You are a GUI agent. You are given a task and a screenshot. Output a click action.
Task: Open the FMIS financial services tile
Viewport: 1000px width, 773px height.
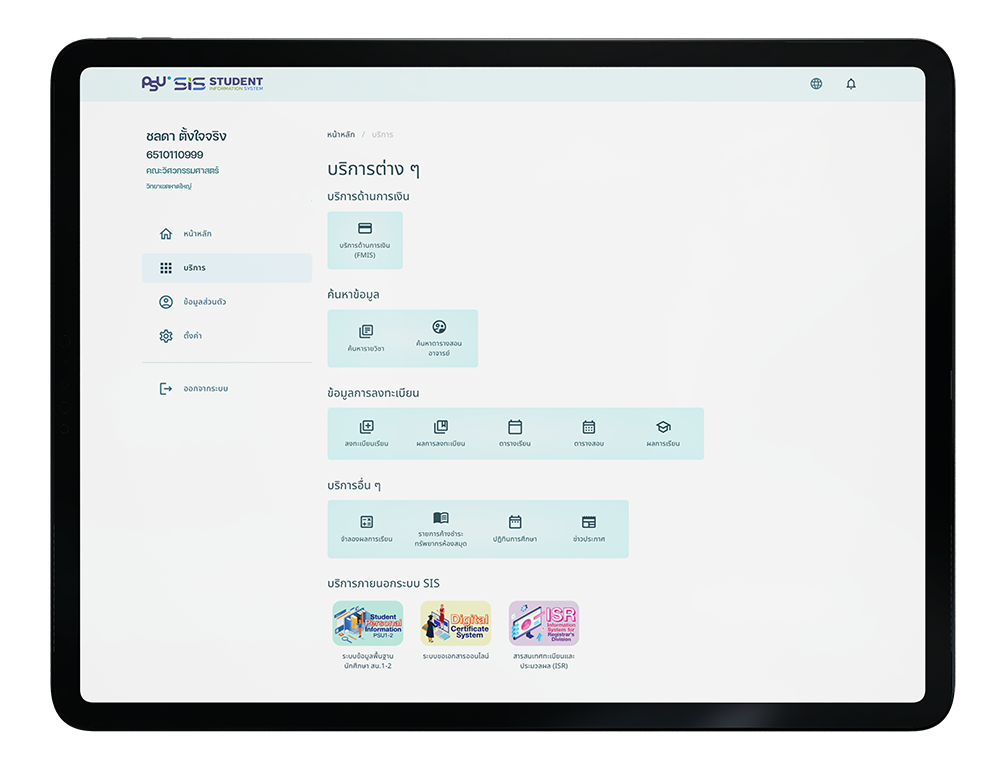tap(364, 240)
